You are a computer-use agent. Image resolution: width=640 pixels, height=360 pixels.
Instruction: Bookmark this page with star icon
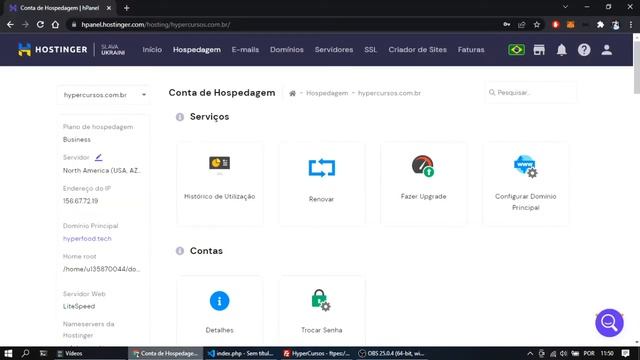537,25
